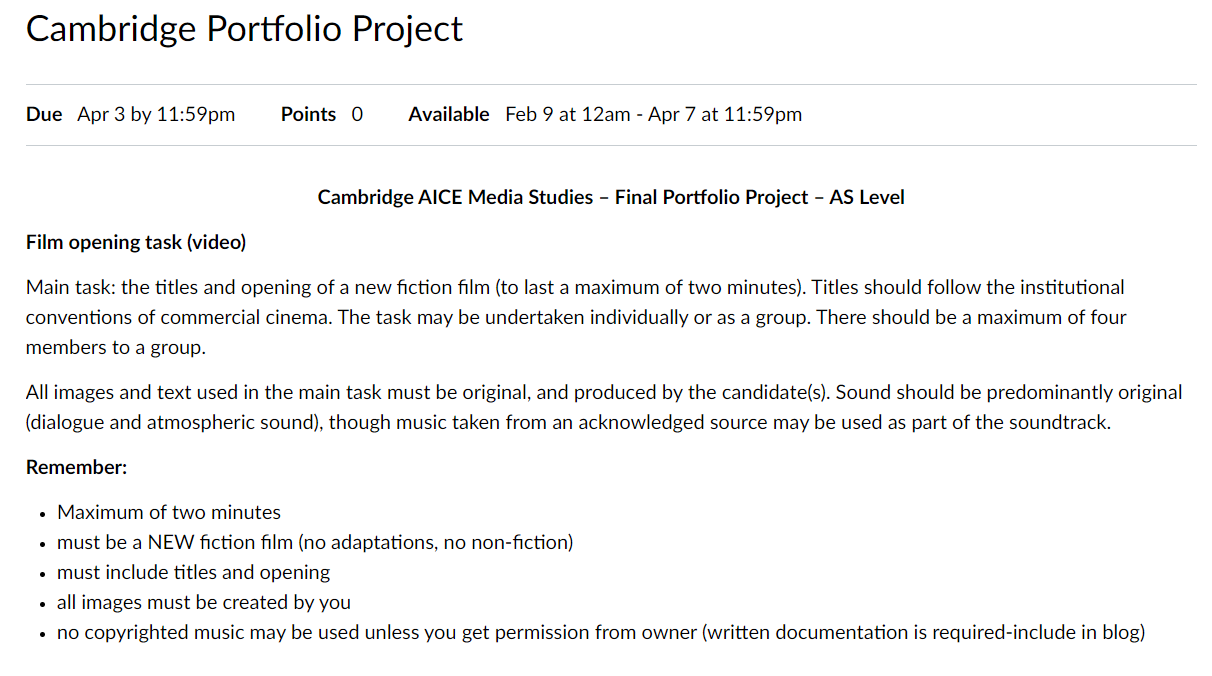Select the Feb 9 at 12am availability start
Screen dimensions: 1212x676
568,114
